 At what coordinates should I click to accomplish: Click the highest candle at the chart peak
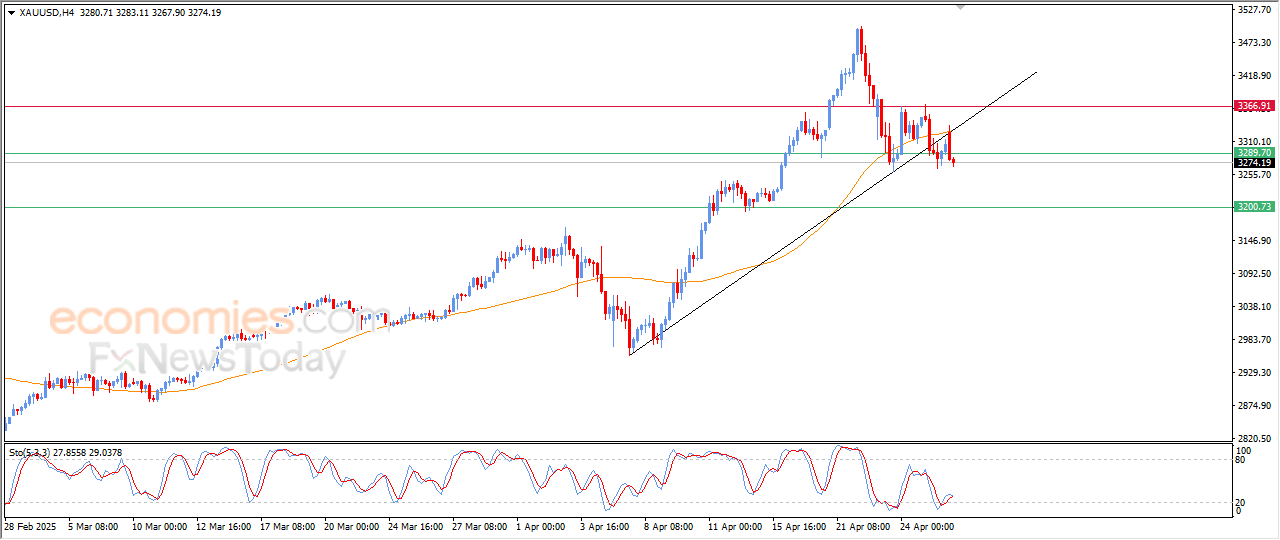pyautogui.click(x=859, y=40)
